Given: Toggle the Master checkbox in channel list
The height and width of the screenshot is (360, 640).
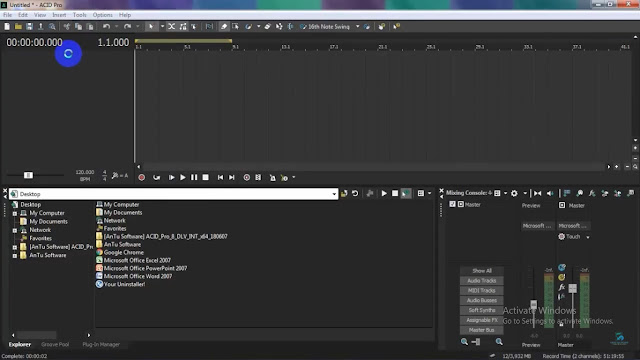Looking at the screenshot, I should pos(452,204).
